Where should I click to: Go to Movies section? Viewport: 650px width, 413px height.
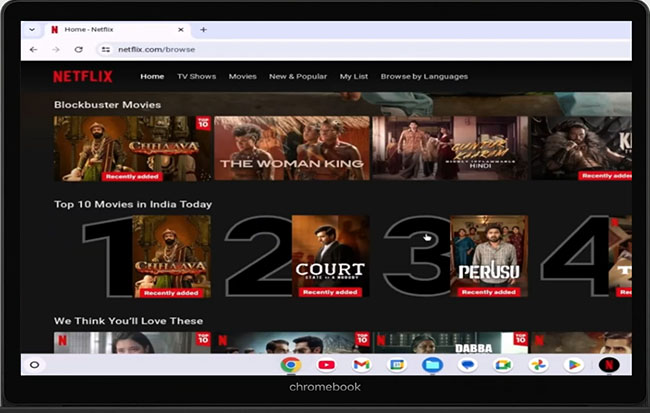pyautogui.click(x=243, y=76)
